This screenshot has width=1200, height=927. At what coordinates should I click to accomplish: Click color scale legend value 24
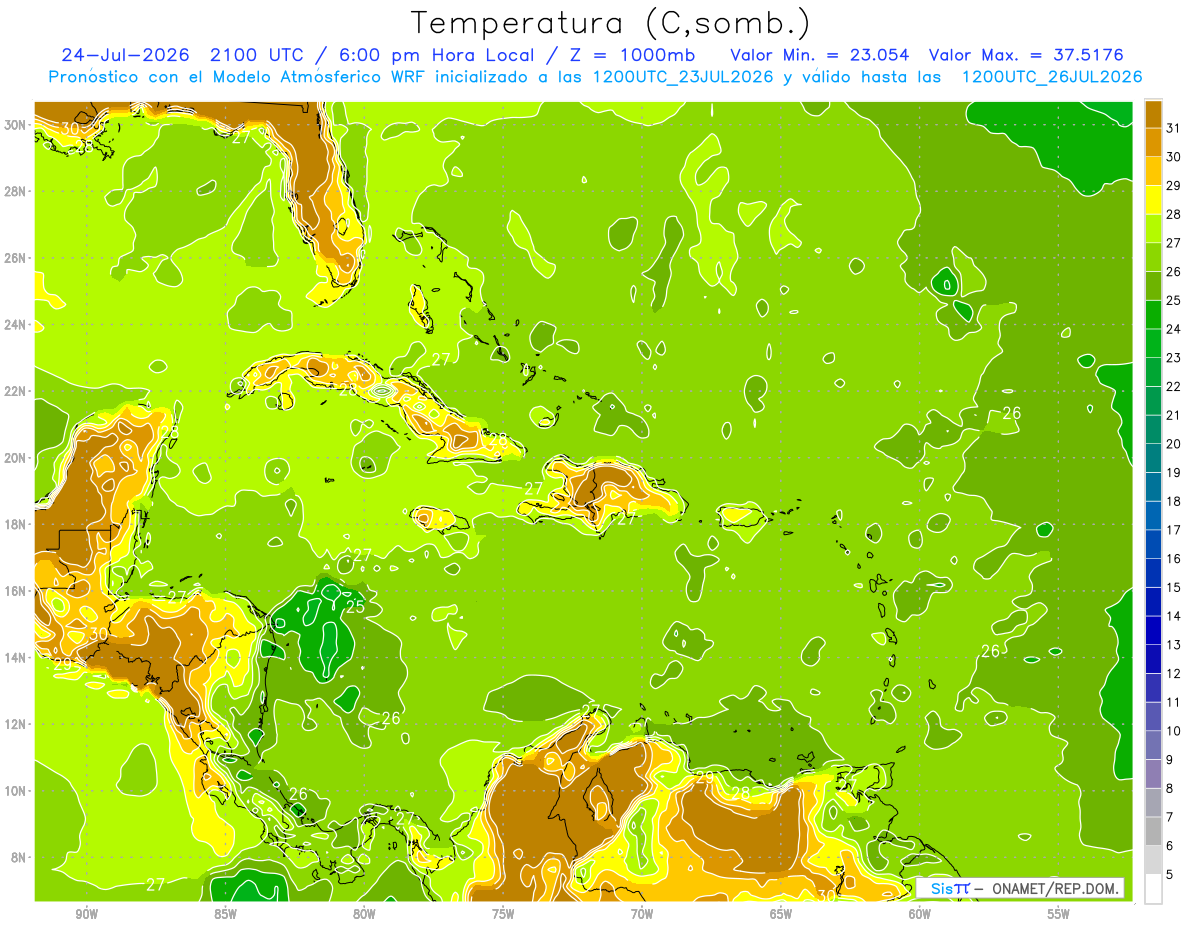click(1173, 329)
